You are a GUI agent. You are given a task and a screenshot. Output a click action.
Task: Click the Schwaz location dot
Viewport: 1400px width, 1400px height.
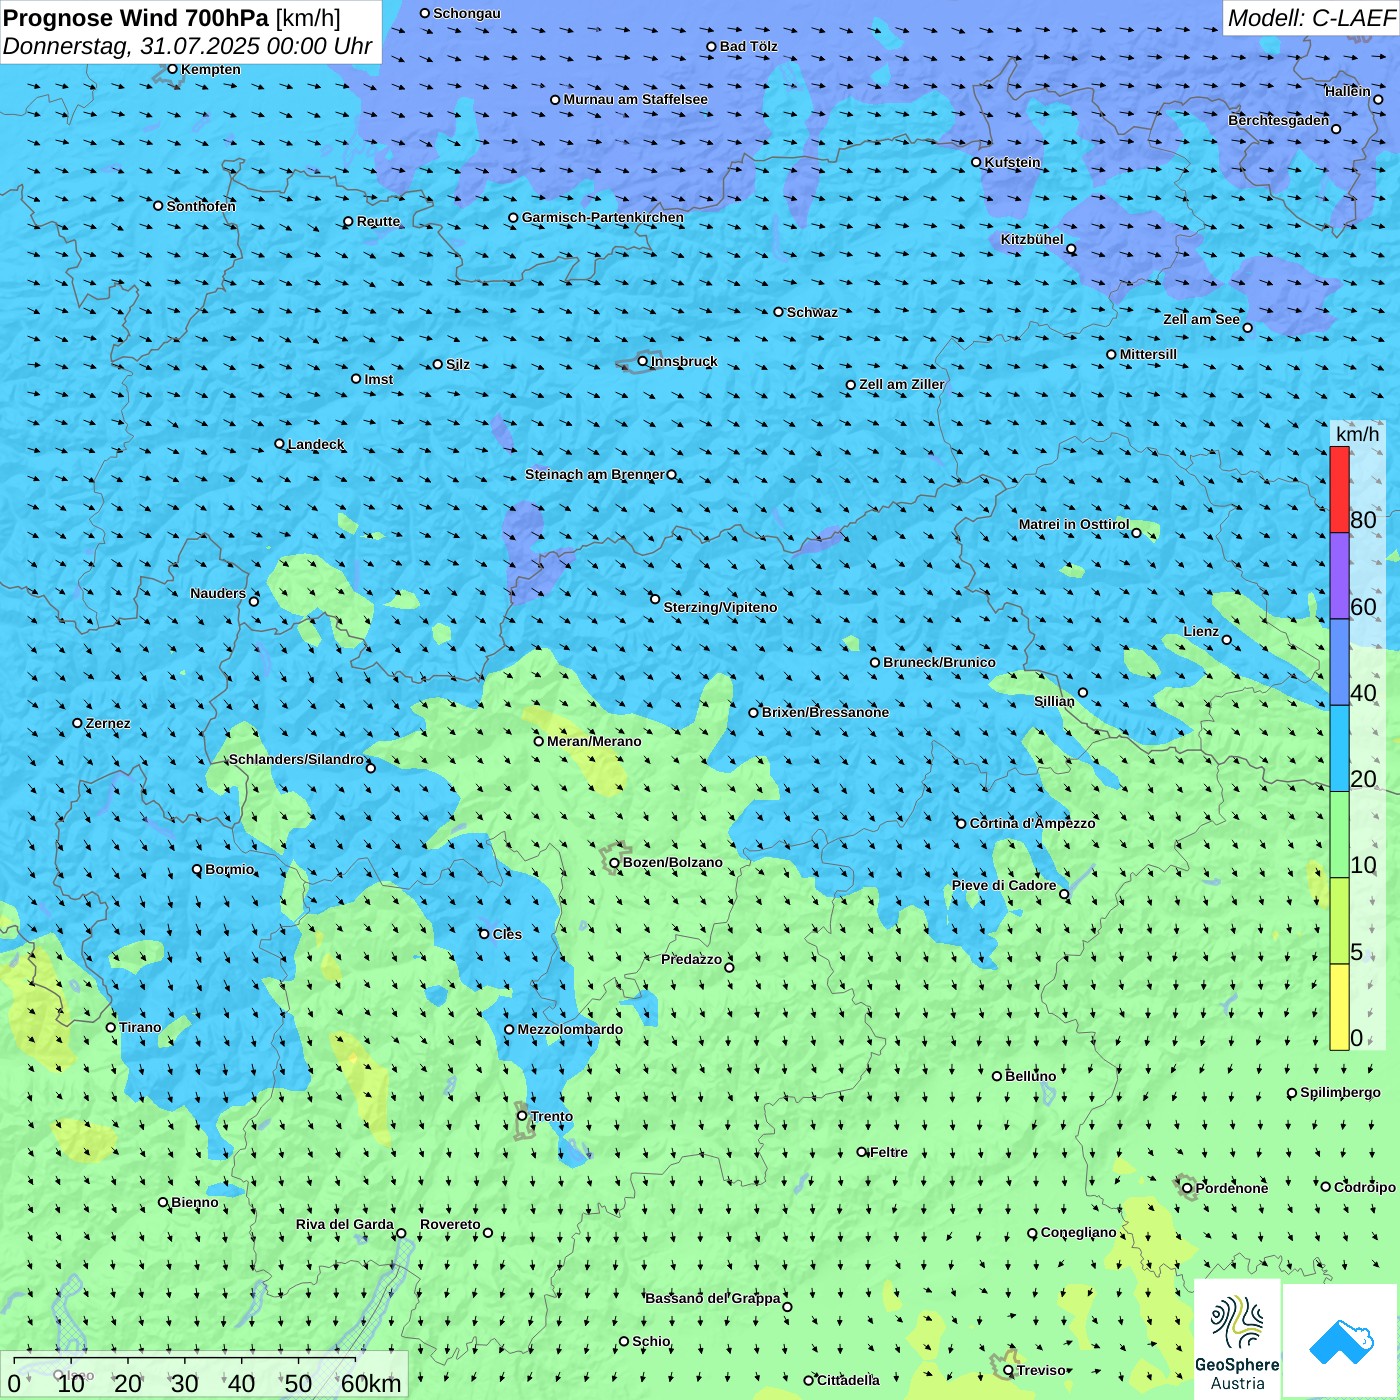tap(779, 312)
